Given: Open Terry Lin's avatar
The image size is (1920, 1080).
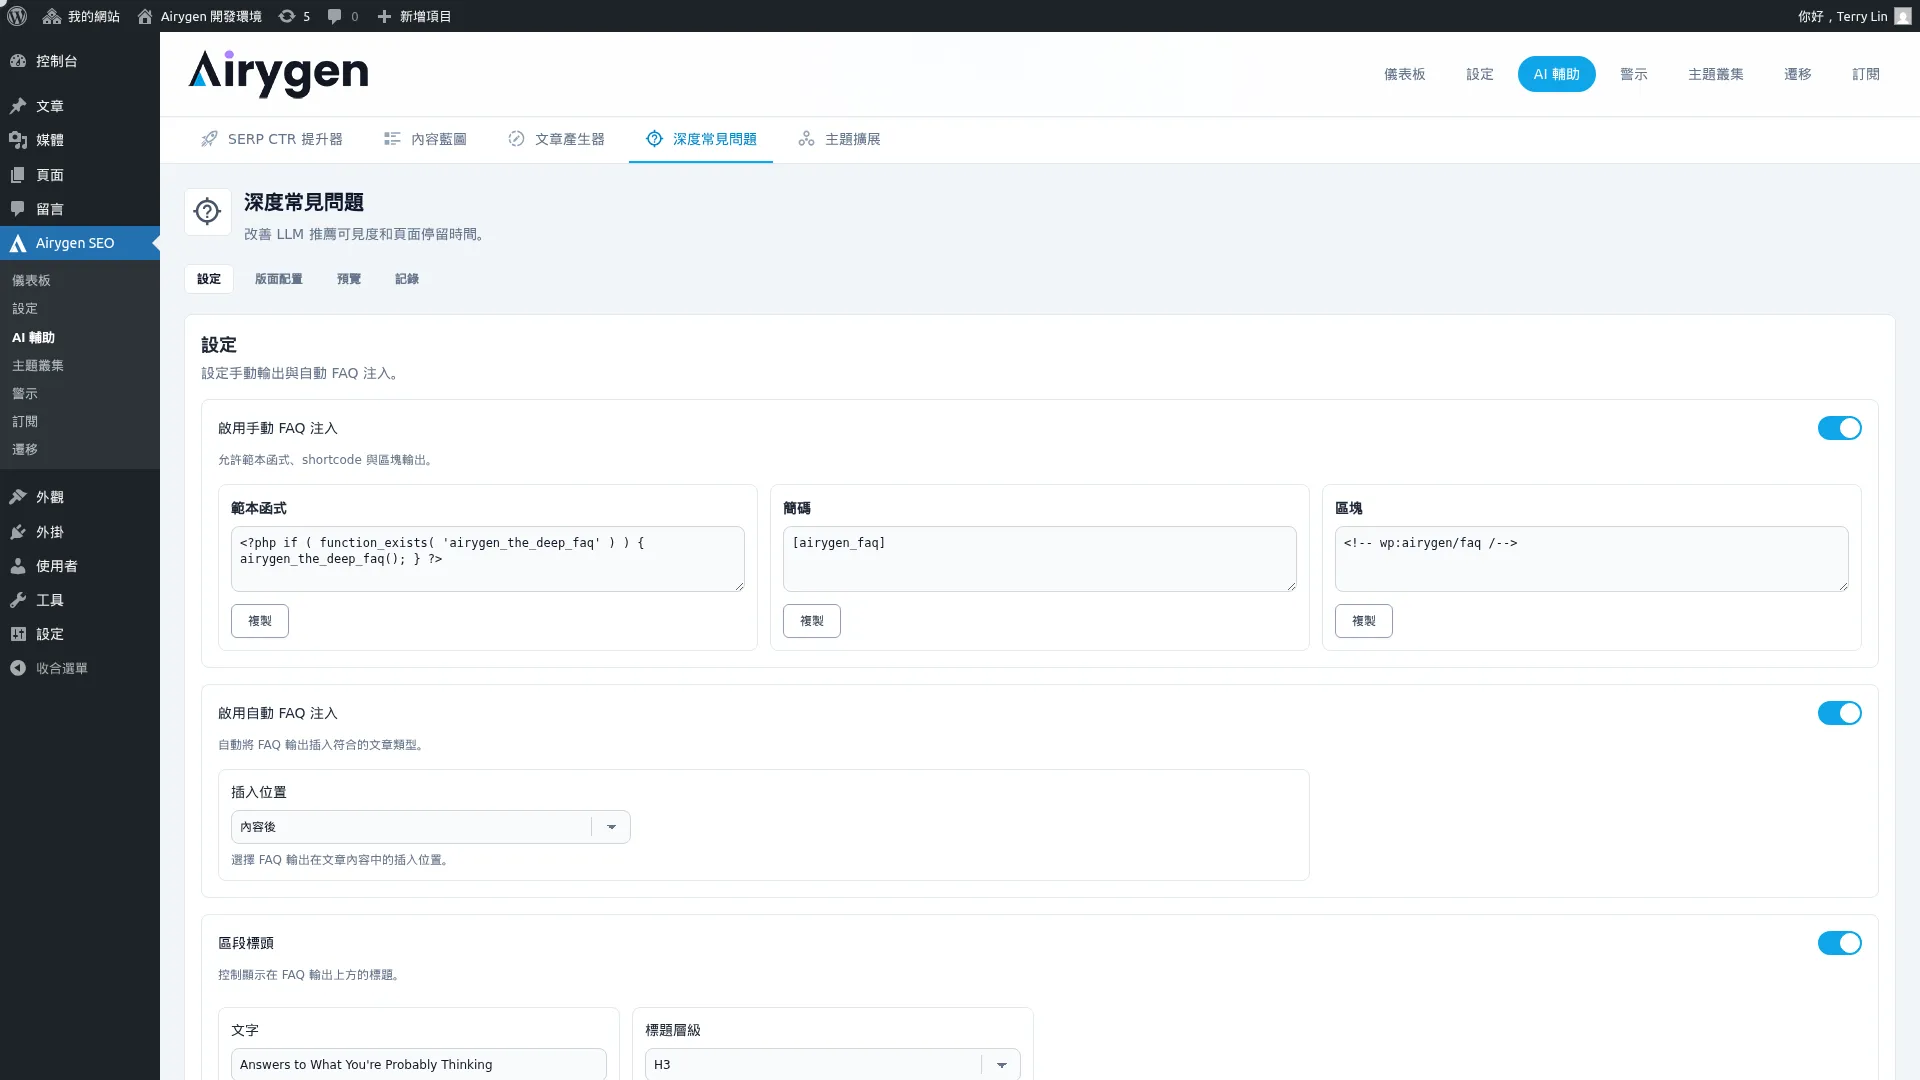Looking at the screenshot, I should click(1903, 16).
